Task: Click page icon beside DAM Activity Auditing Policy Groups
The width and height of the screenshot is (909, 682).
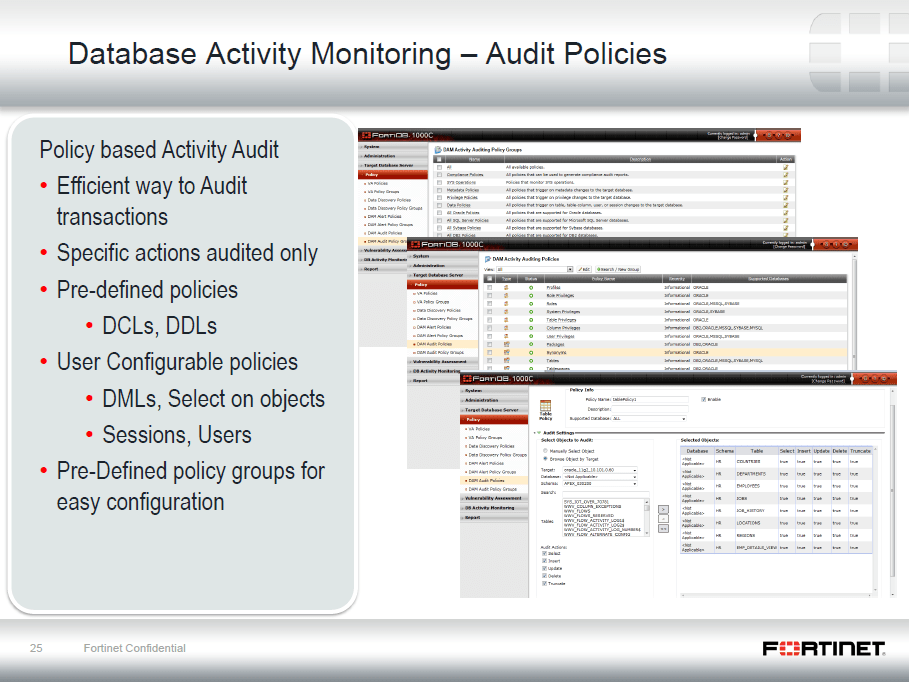Action: pos(438,150)
